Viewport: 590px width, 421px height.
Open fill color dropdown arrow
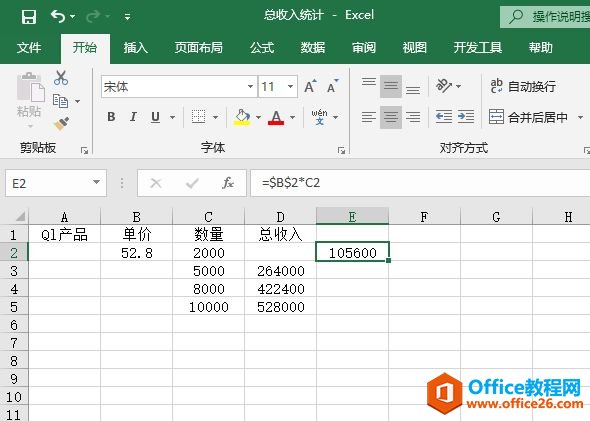coord(258,117)
